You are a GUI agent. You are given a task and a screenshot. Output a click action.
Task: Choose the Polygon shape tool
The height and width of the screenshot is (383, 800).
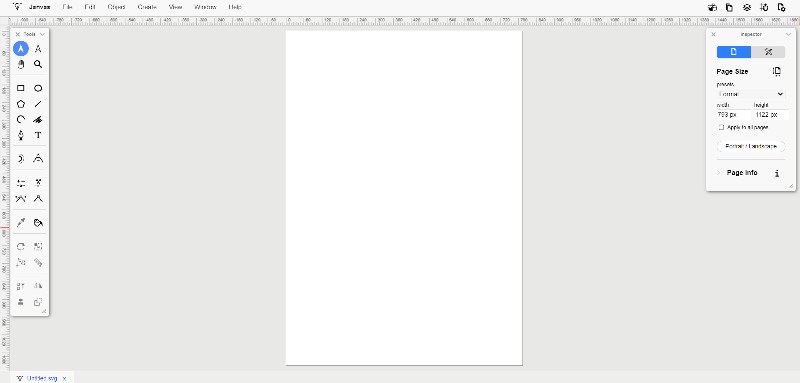pyautogui.click(x=20, y=104)
